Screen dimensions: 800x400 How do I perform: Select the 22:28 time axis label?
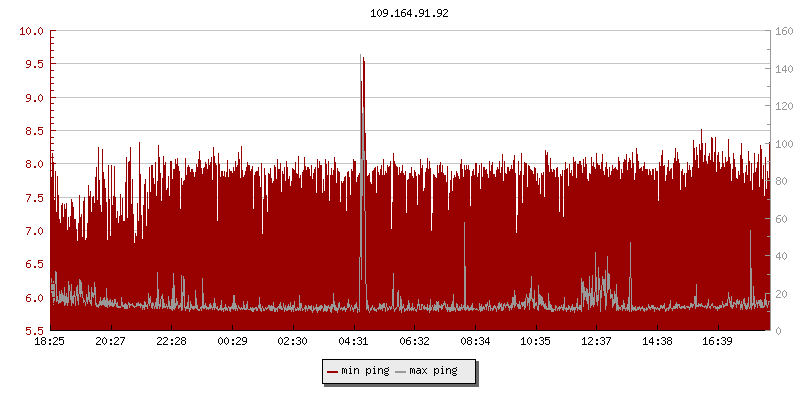click(172, 342)
